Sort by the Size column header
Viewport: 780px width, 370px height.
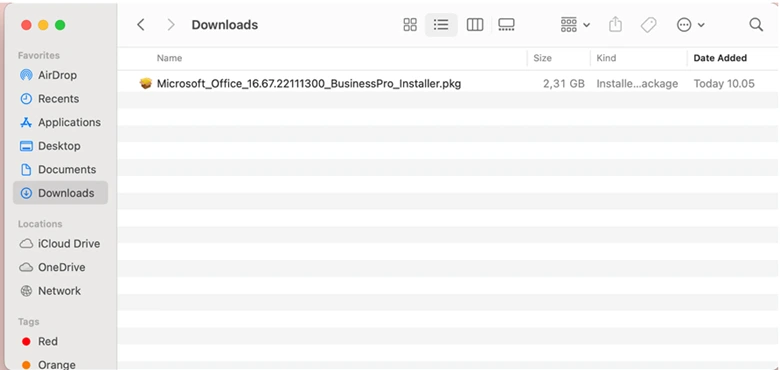click(542, 58)
